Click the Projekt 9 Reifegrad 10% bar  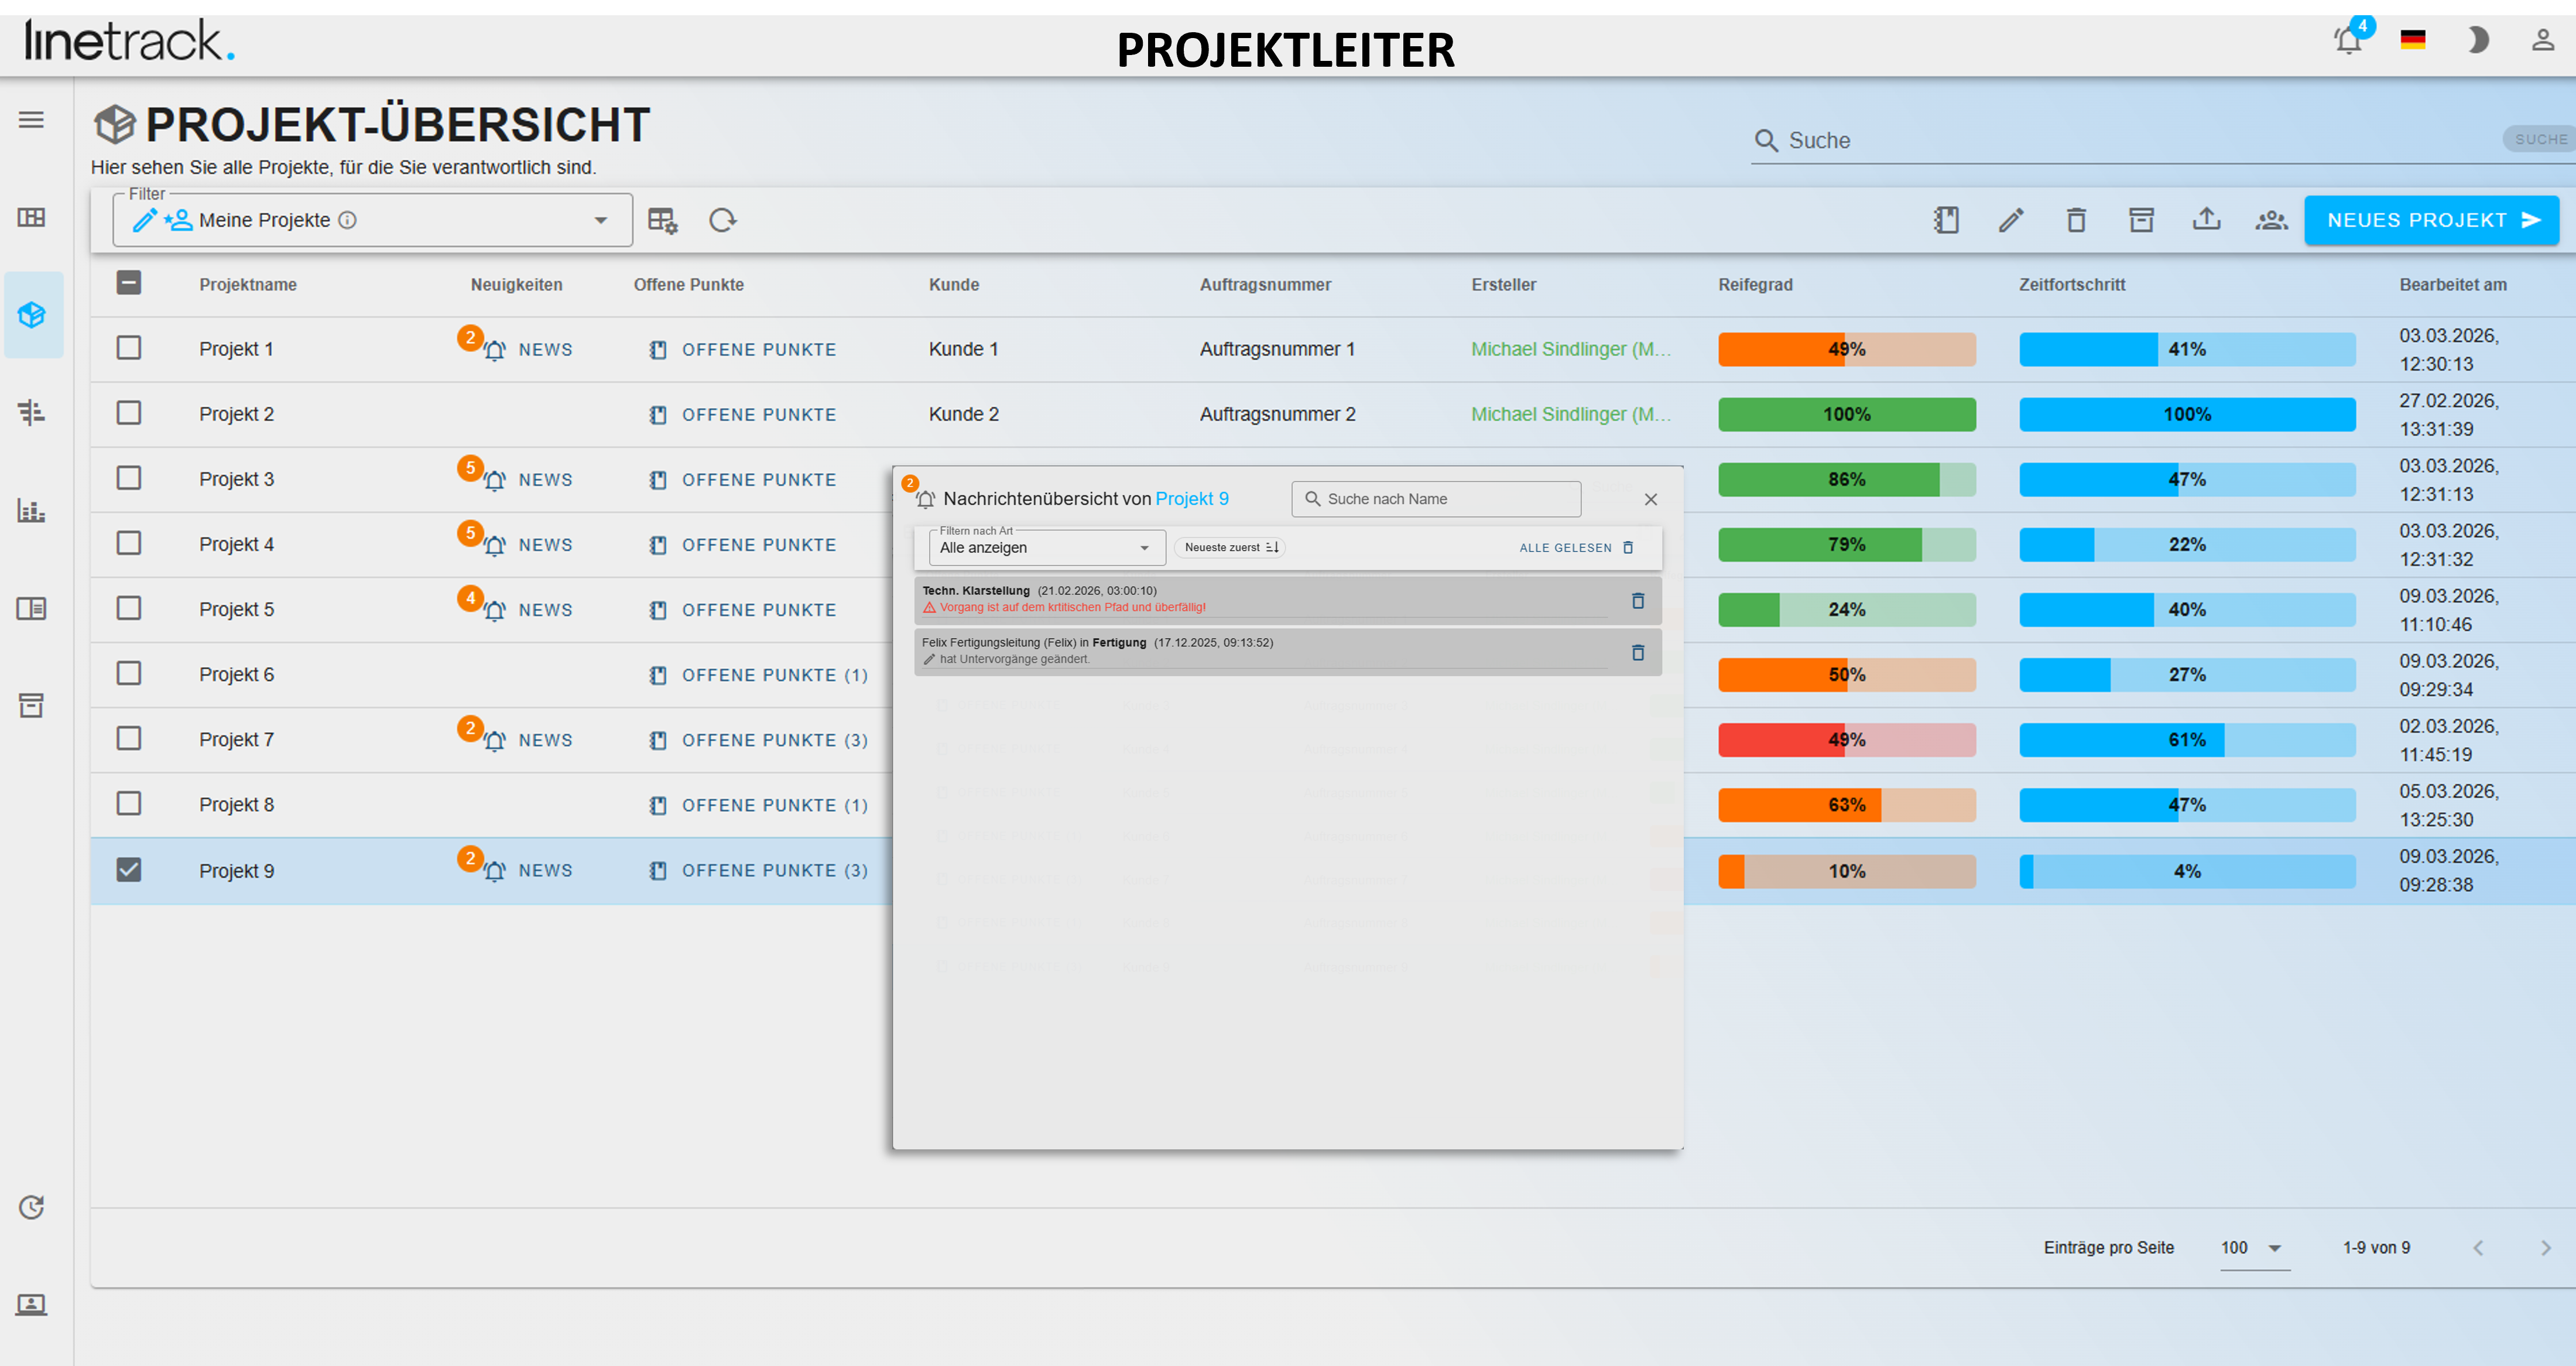pos(1846,871)
